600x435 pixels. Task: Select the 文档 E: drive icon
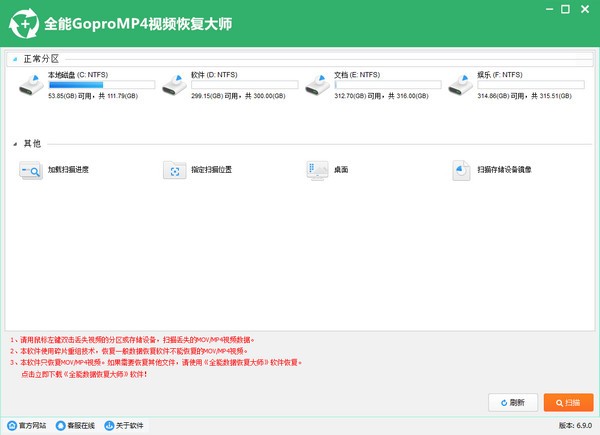(x=318, y=85)
